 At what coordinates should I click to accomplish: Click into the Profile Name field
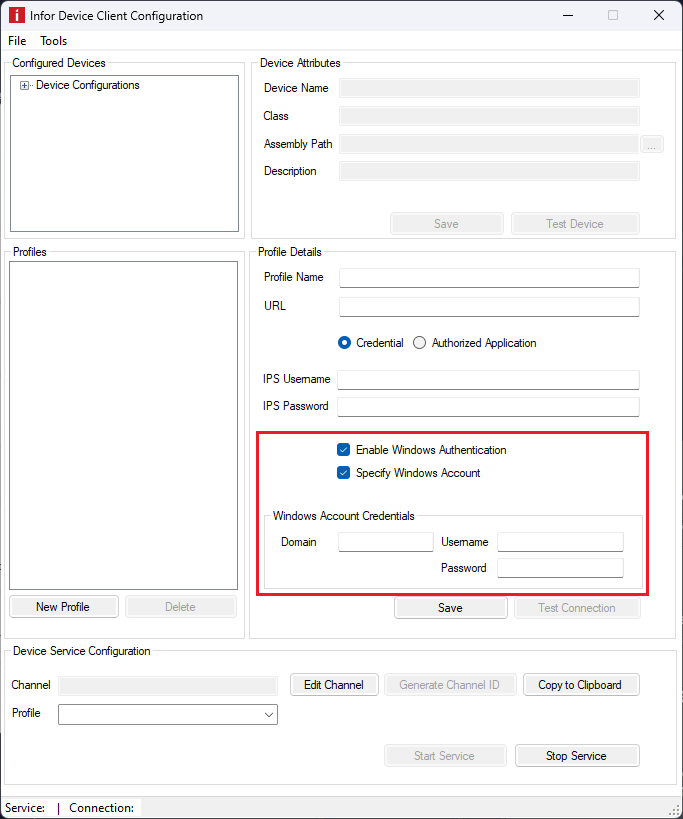488,277
